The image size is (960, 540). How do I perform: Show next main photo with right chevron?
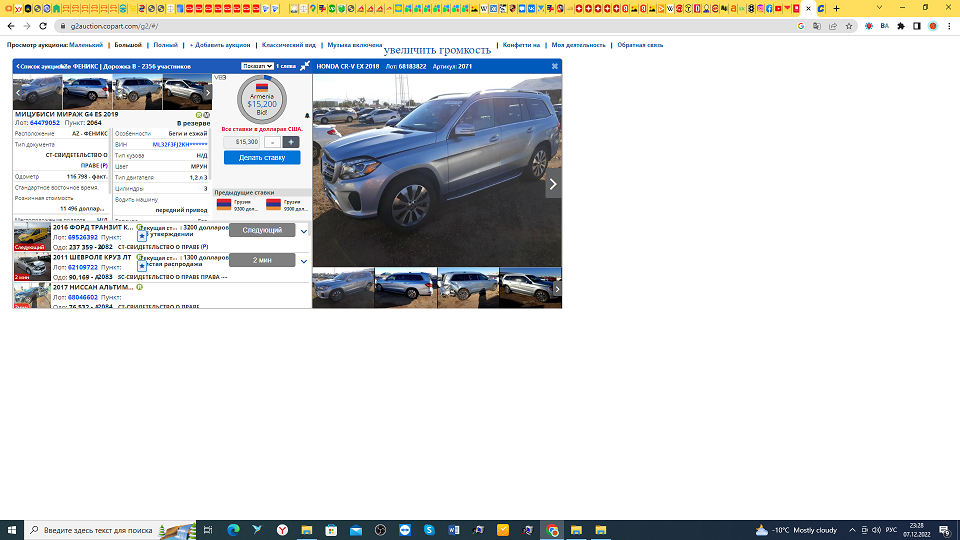553,184
